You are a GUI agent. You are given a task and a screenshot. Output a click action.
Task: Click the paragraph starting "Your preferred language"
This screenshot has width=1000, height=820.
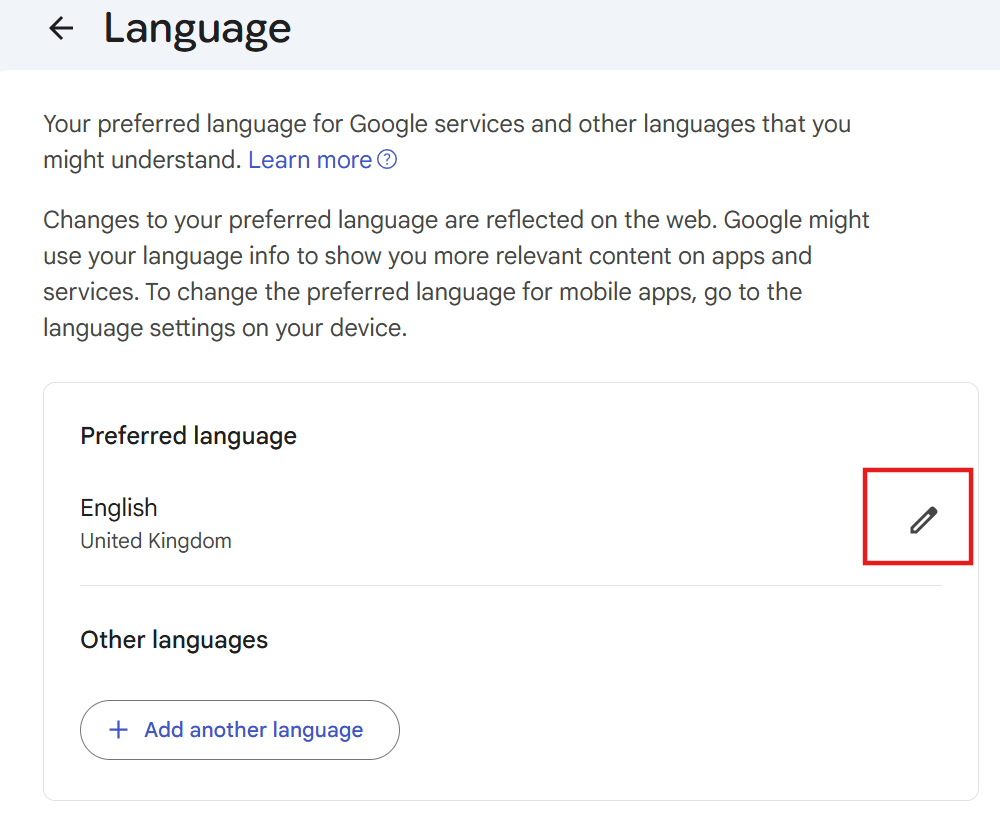click(446, 125)
